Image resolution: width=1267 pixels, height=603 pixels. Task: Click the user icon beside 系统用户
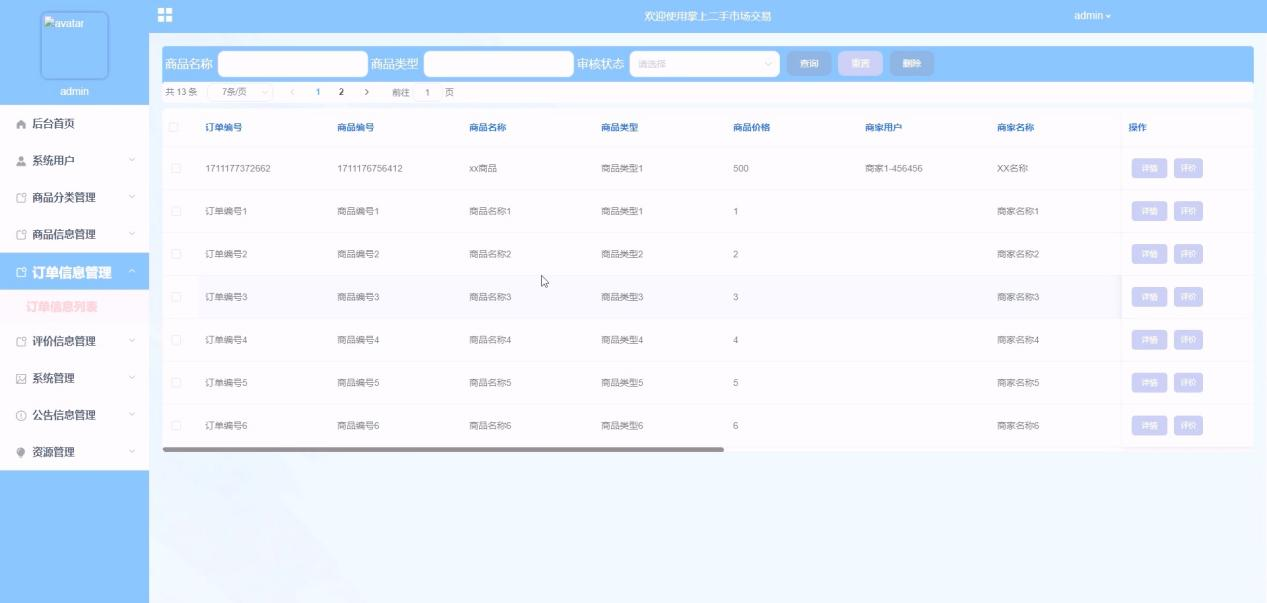click(x=21, y=161)
